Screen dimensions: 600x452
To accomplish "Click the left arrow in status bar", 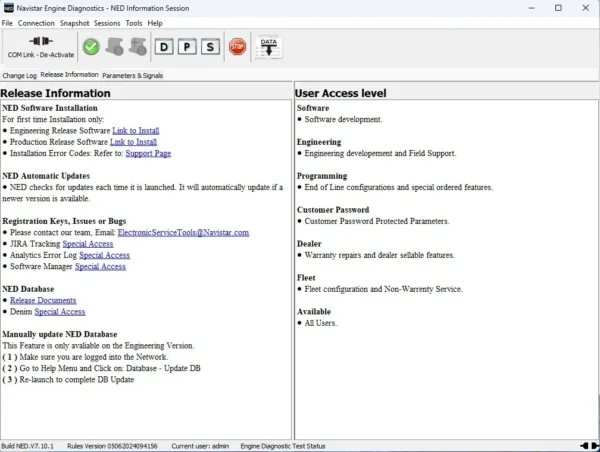I will tap(584, 445).
